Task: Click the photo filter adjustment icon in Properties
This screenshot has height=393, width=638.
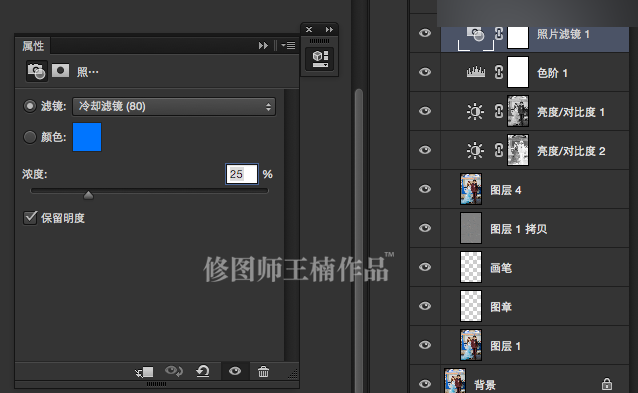Action: coord(37,72)
